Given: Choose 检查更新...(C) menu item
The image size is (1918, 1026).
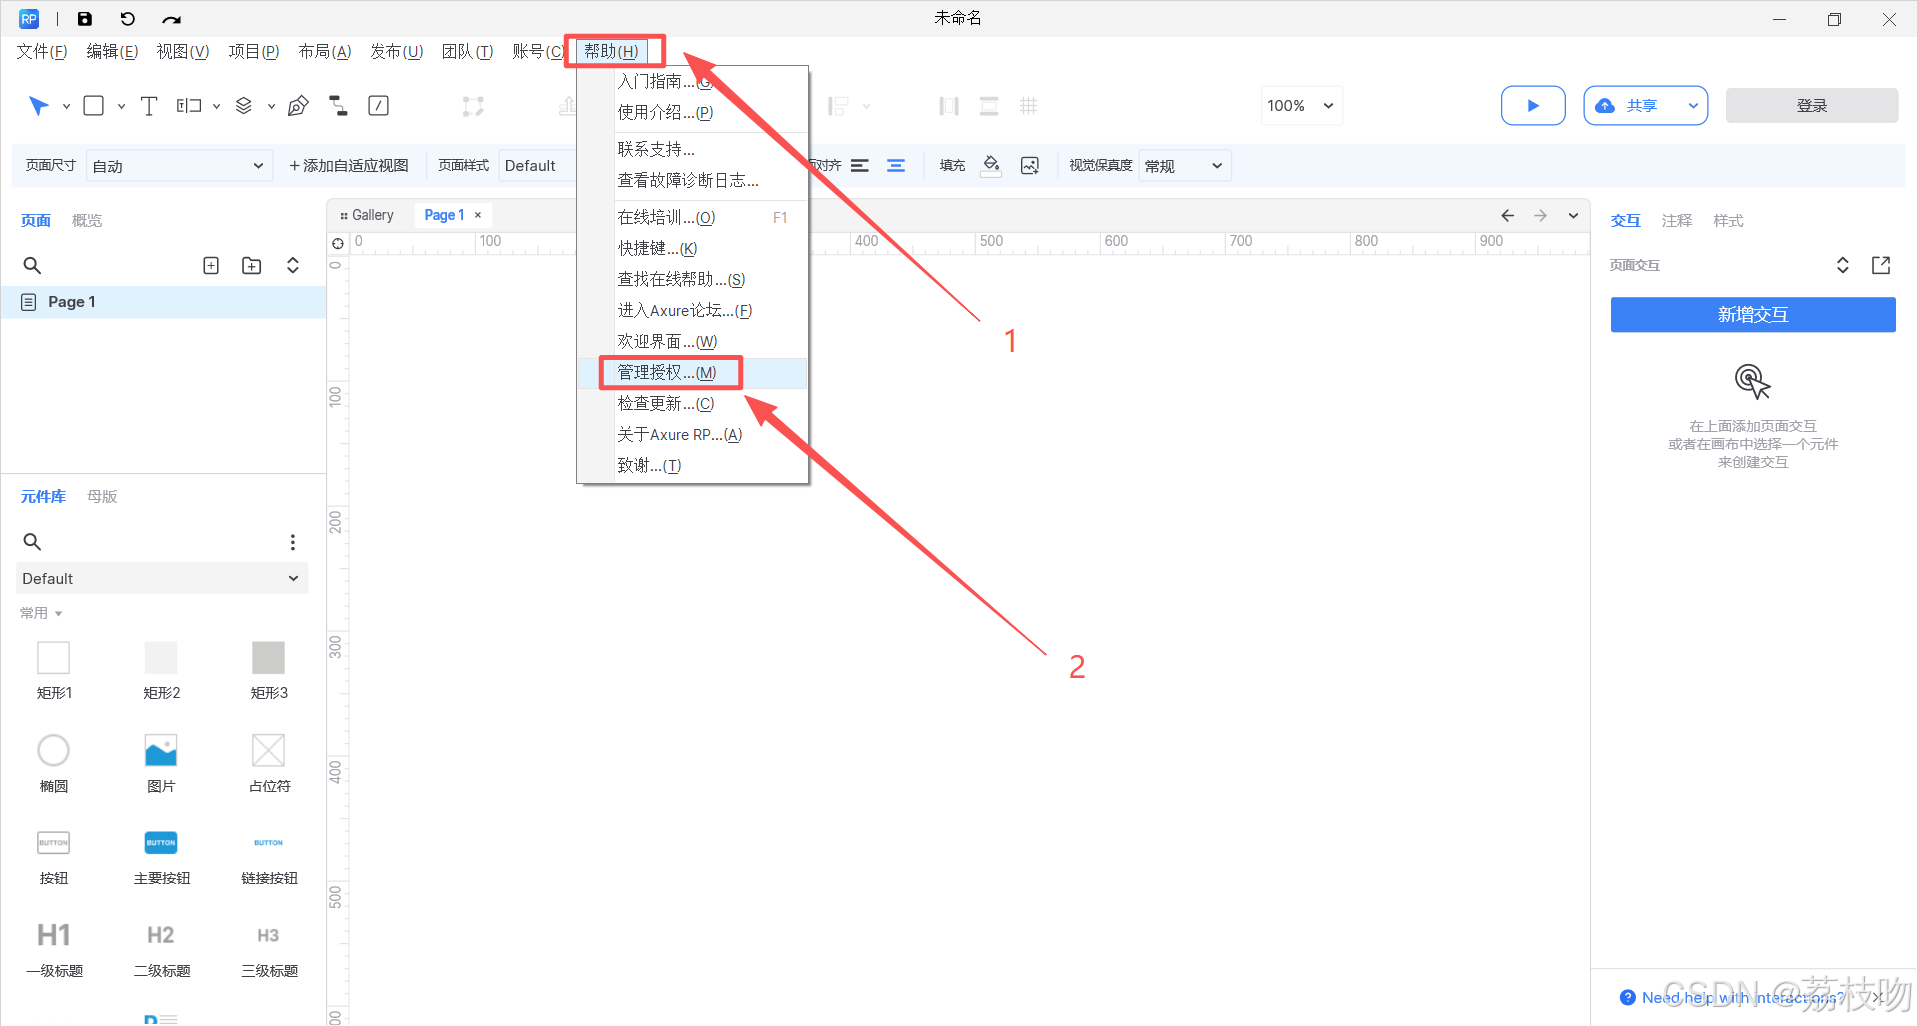Looking at the screenshot, I should click(693, 404).
